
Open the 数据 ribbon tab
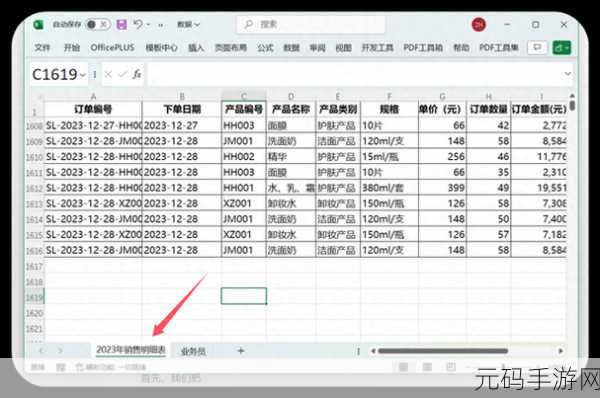point(291,47)
